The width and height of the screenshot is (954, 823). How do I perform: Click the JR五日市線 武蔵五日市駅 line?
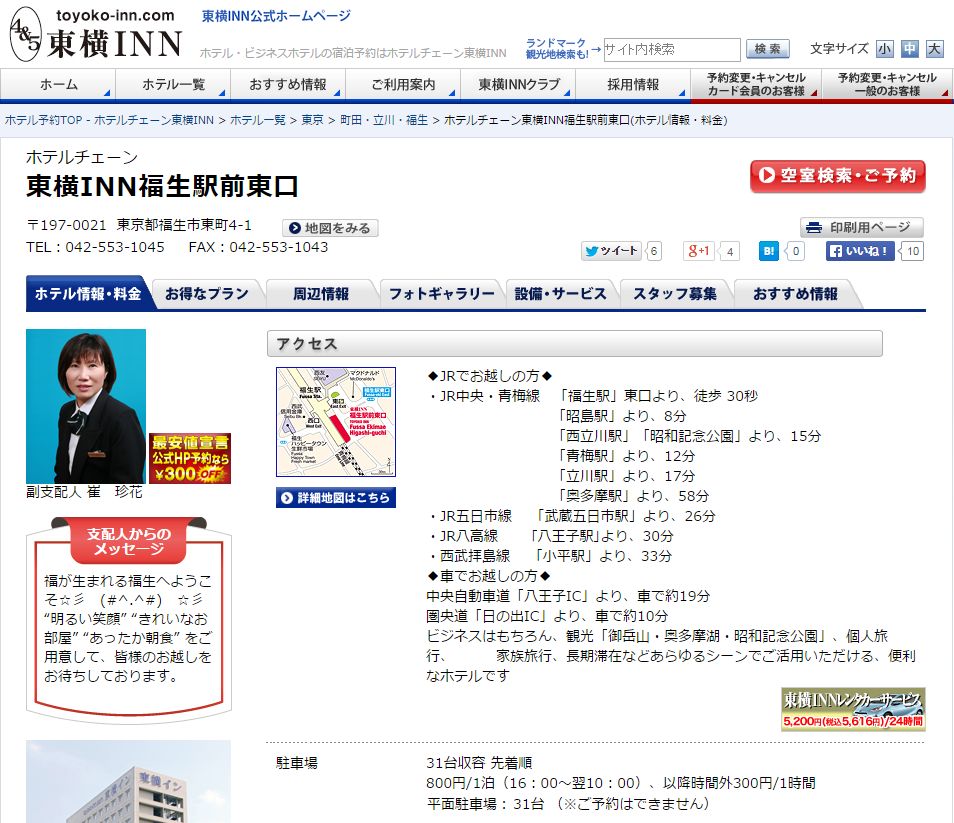click(x=571, y=516)
